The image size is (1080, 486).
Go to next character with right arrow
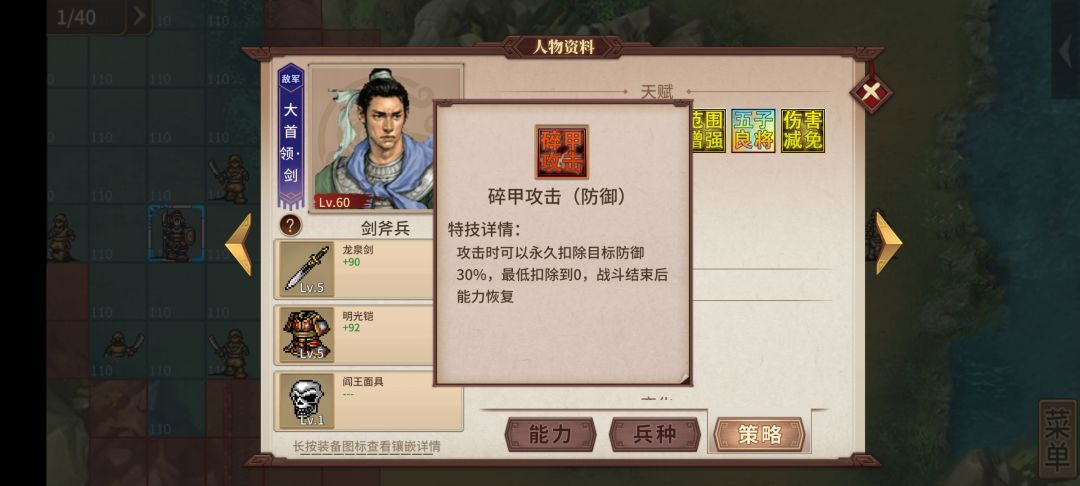pos(889,242)
